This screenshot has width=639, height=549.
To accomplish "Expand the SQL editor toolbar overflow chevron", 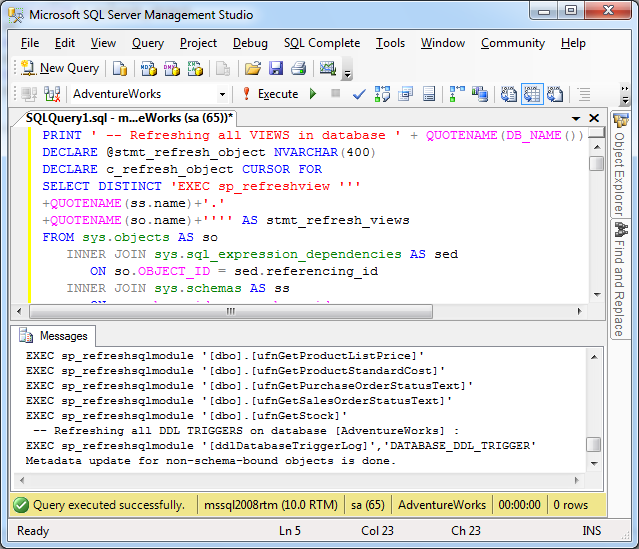I will coord(625,94).
